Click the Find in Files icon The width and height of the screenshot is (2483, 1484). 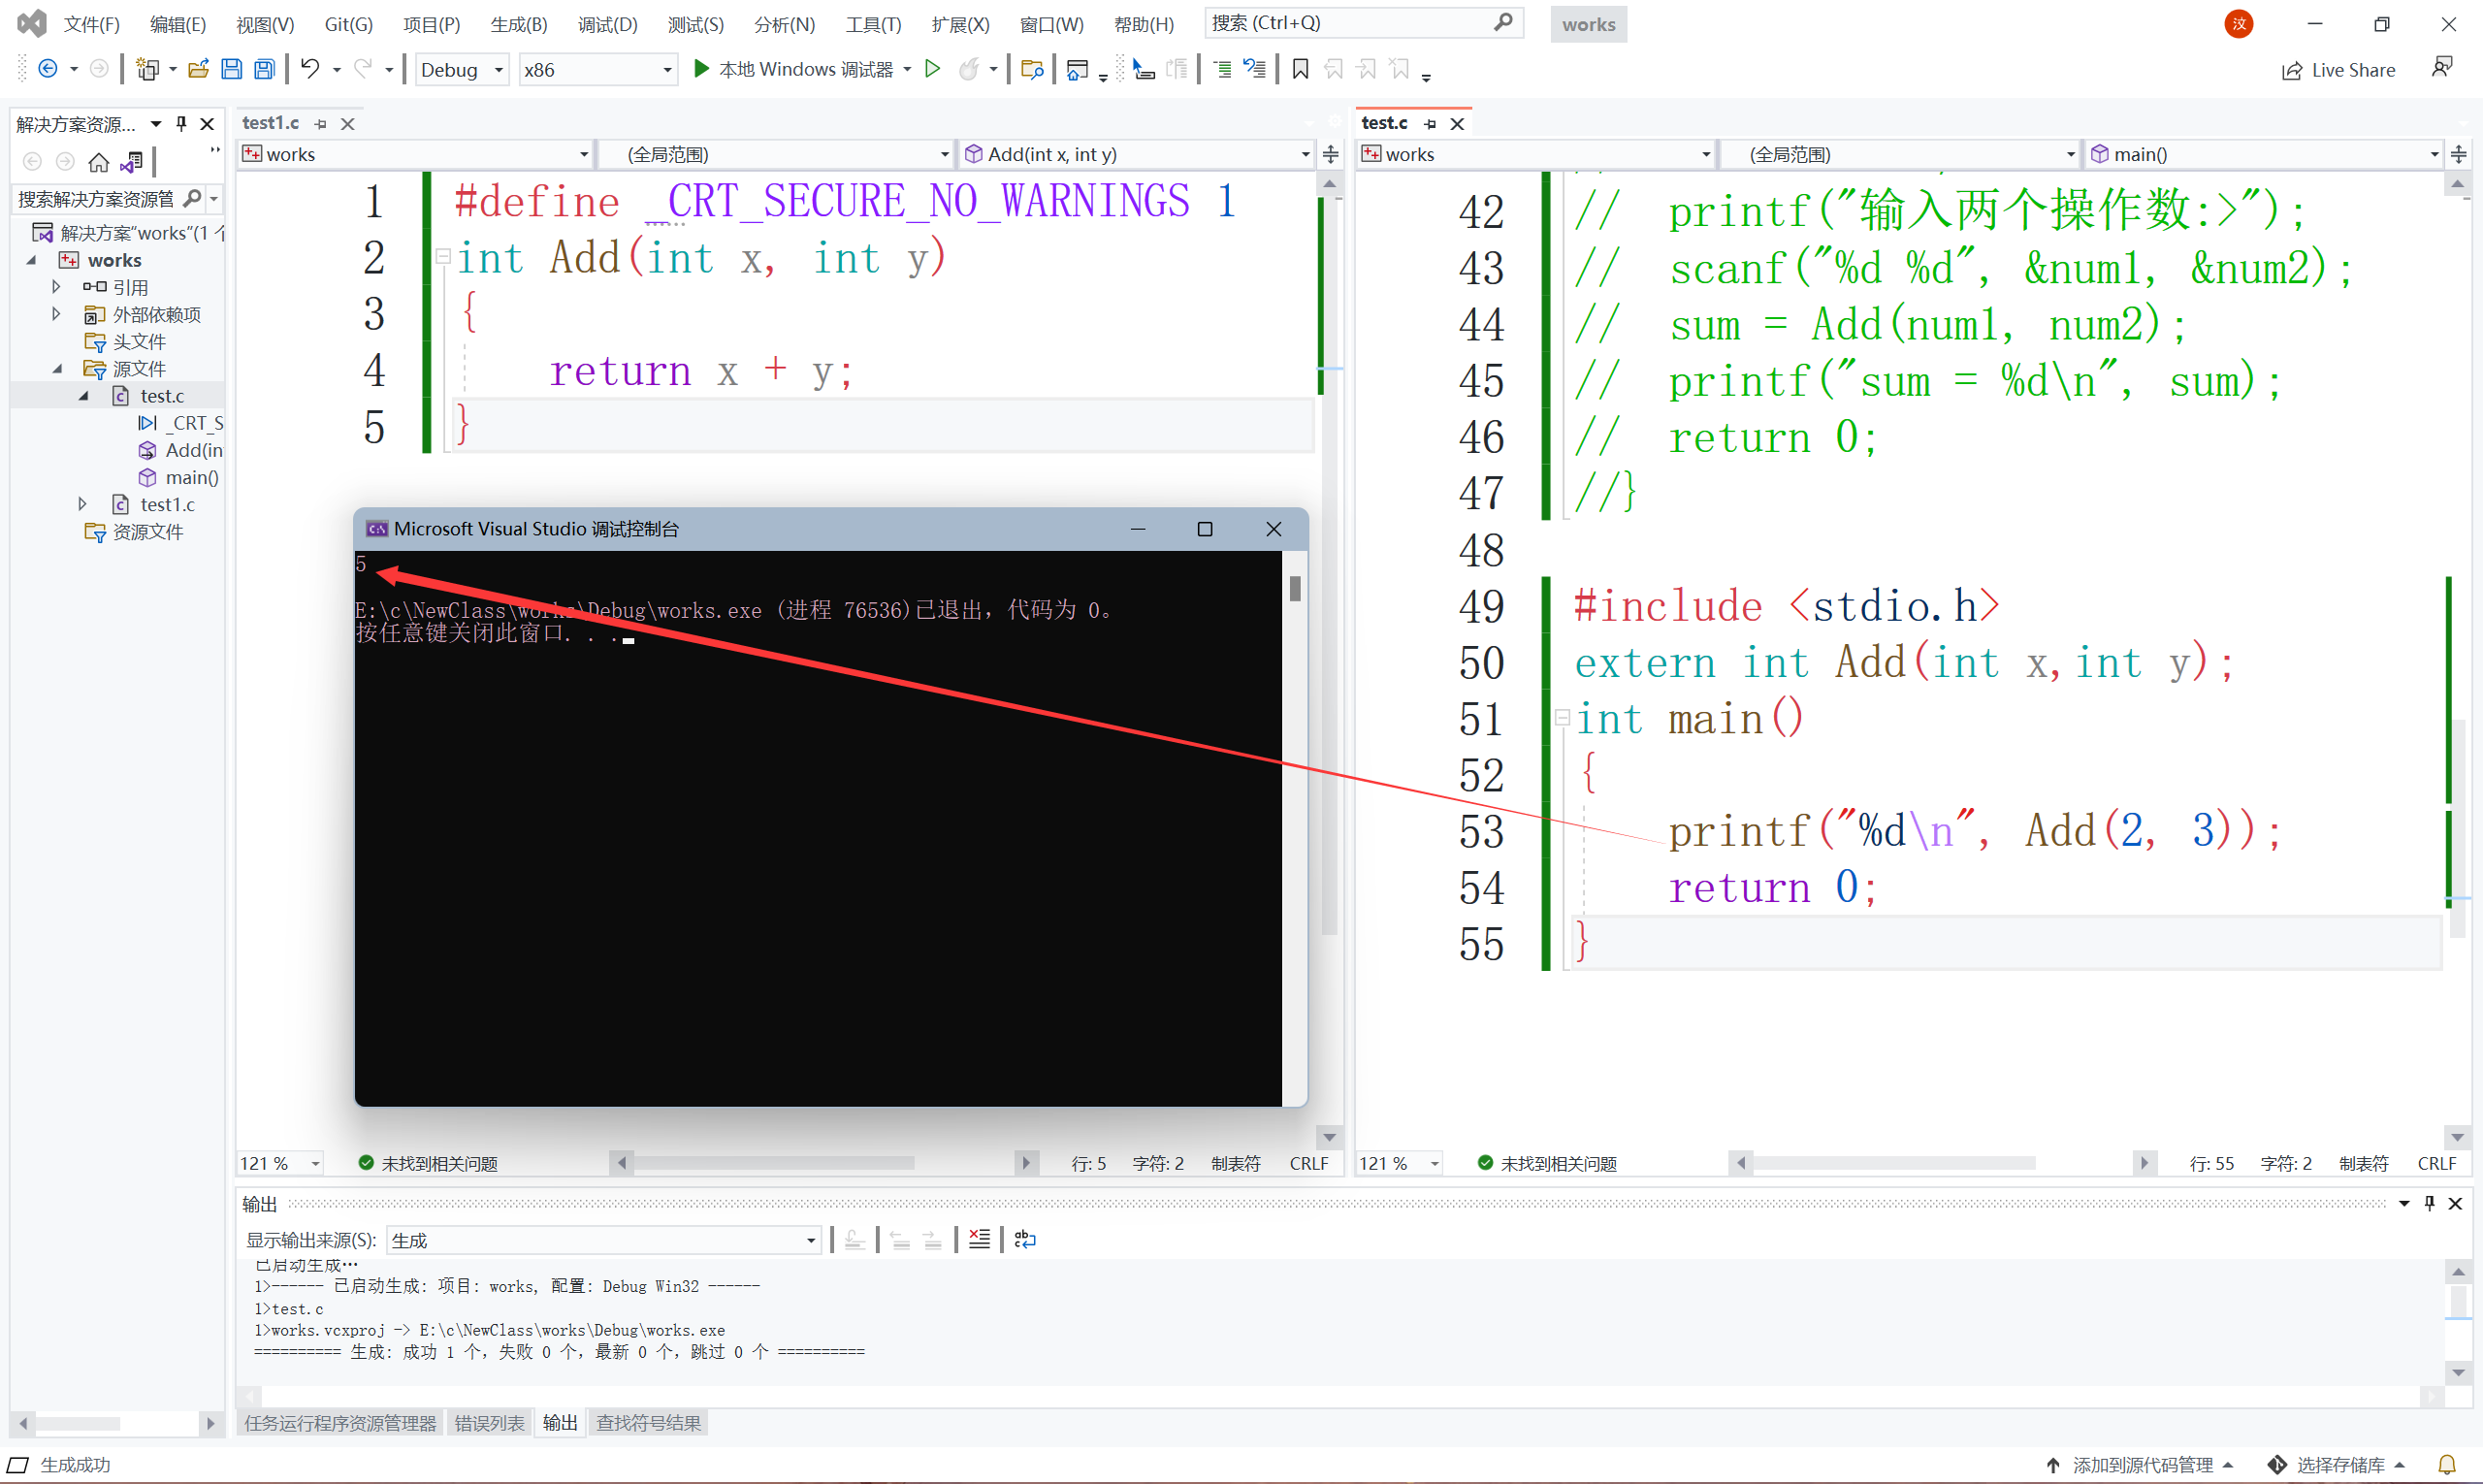coord(1032,69)
